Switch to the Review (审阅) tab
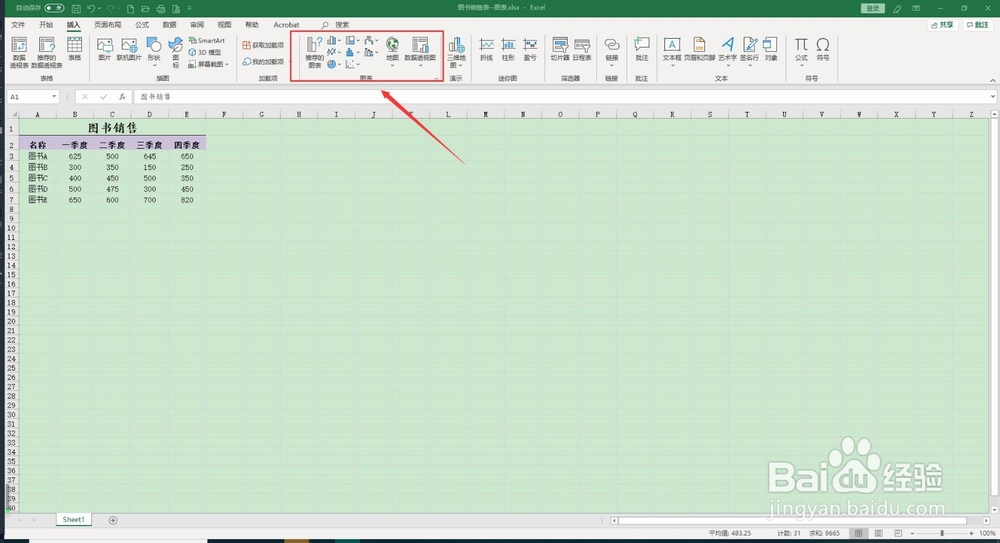1000x543 pixels. coord(197,25)
